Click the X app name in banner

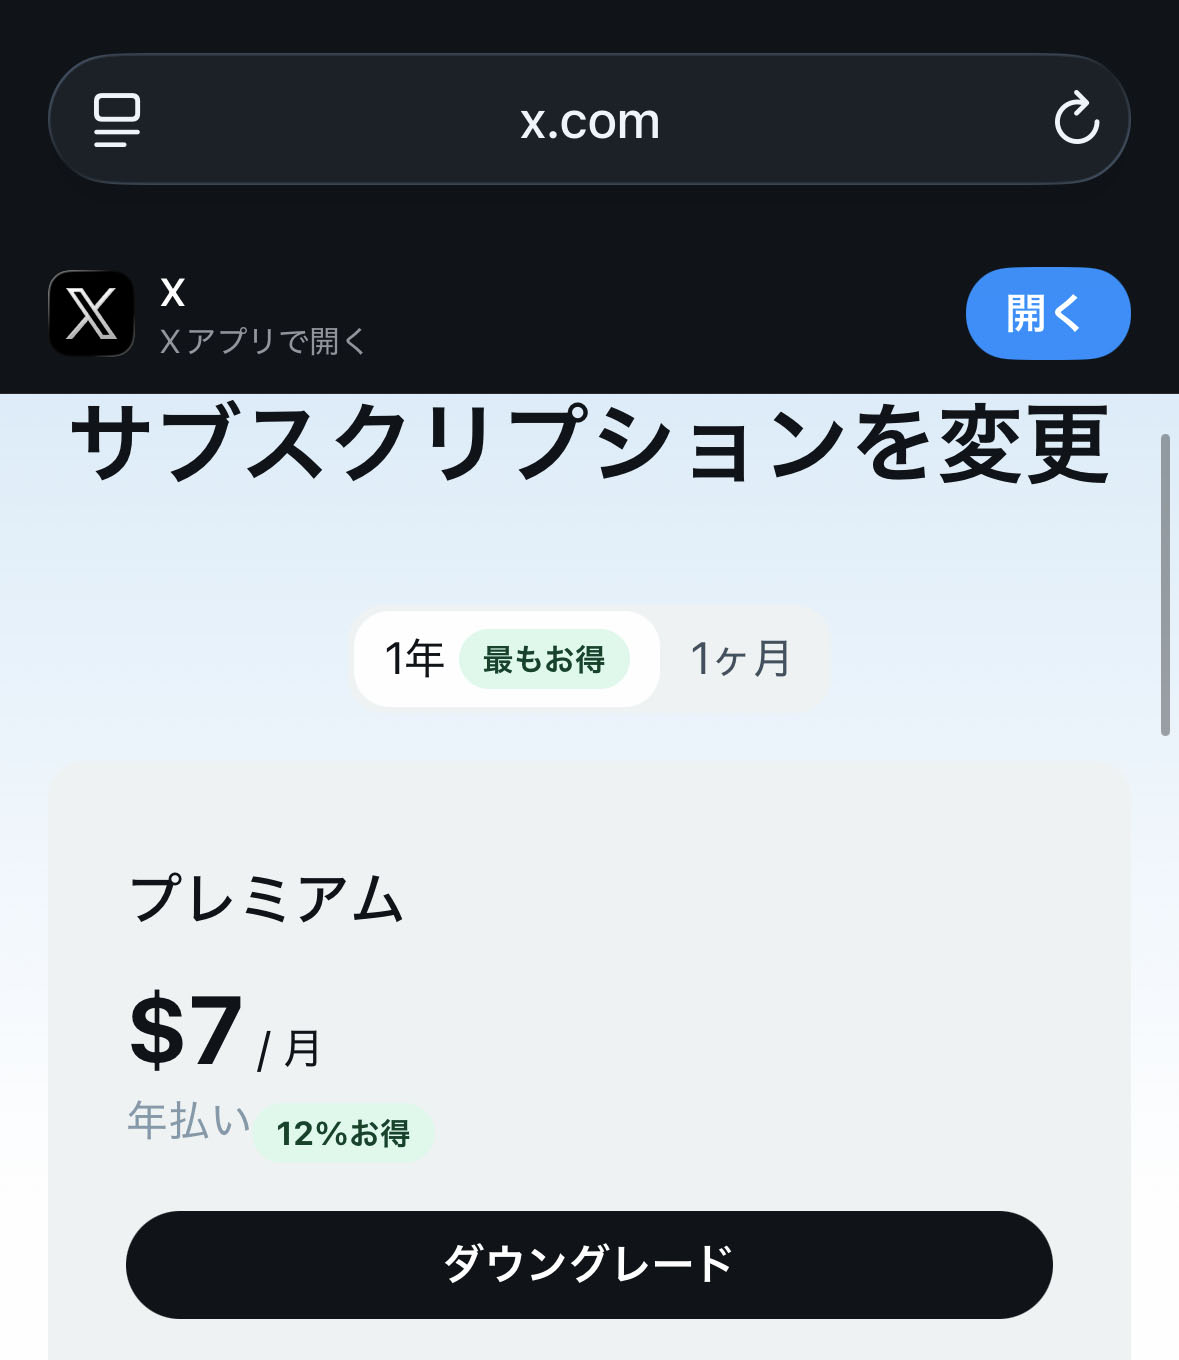point(173,292)
